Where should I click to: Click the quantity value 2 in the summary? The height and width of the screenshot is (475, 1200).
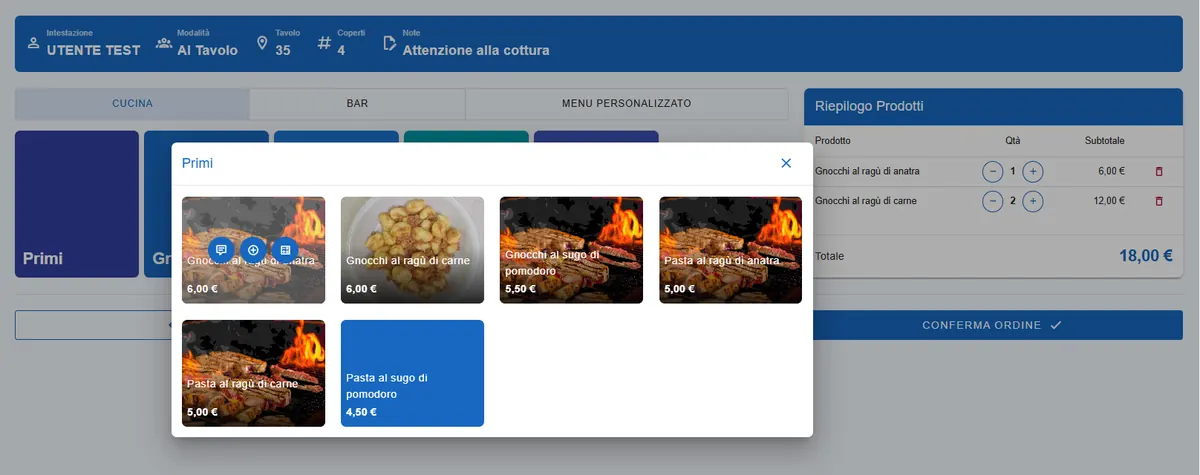click(x=1013, y=201)
